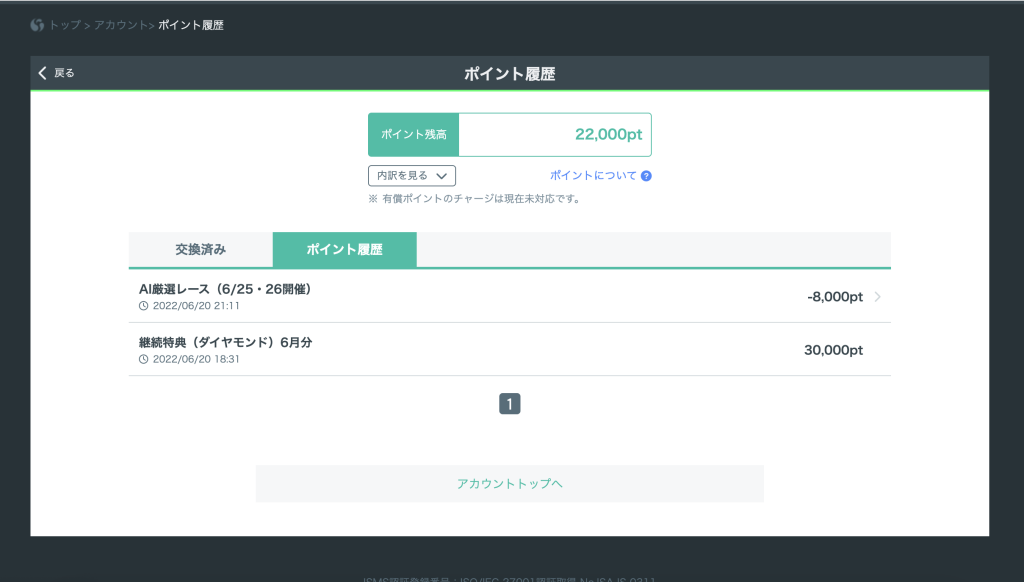This screenshot has height=582, width=1024.
Task: Click the 30,000pt amount
Action: coord(833,350)
